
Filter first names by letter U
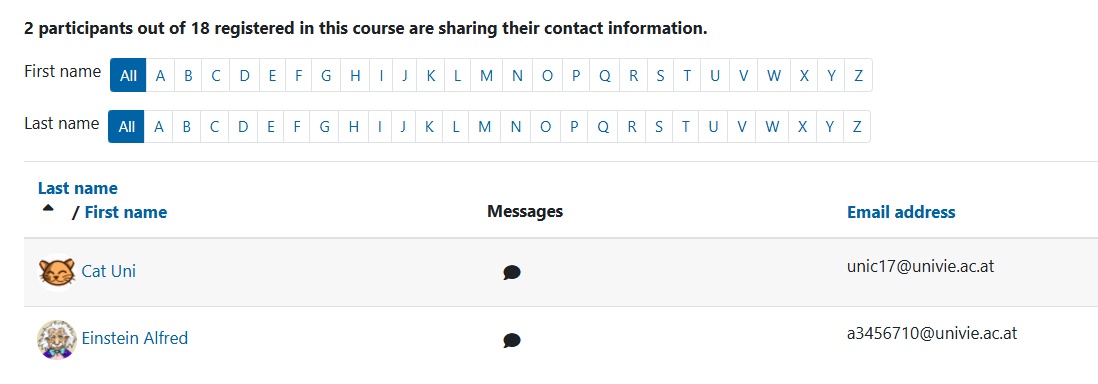[x=714, y=76]
